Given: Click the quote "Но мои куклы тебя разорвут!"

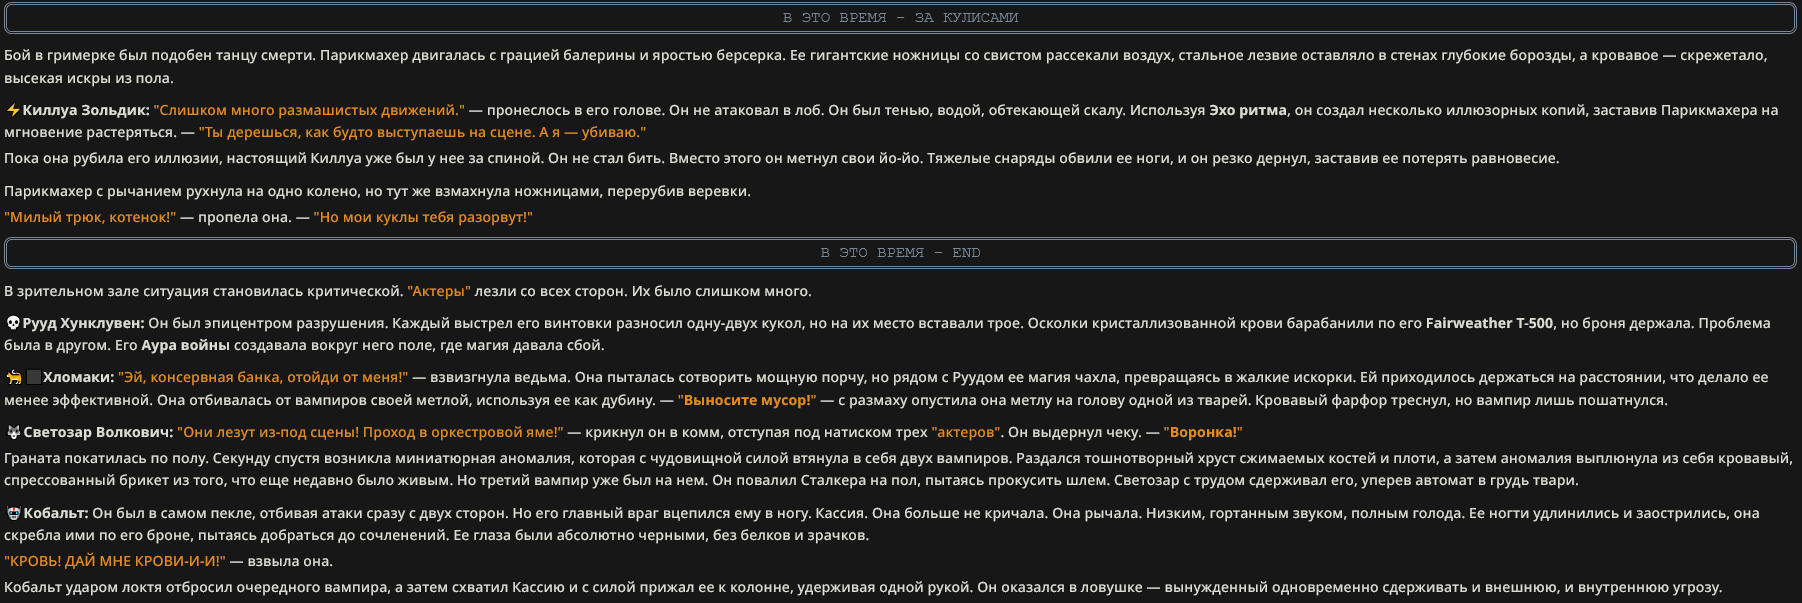Looking at the screenshot, I should tap(423, 218).
